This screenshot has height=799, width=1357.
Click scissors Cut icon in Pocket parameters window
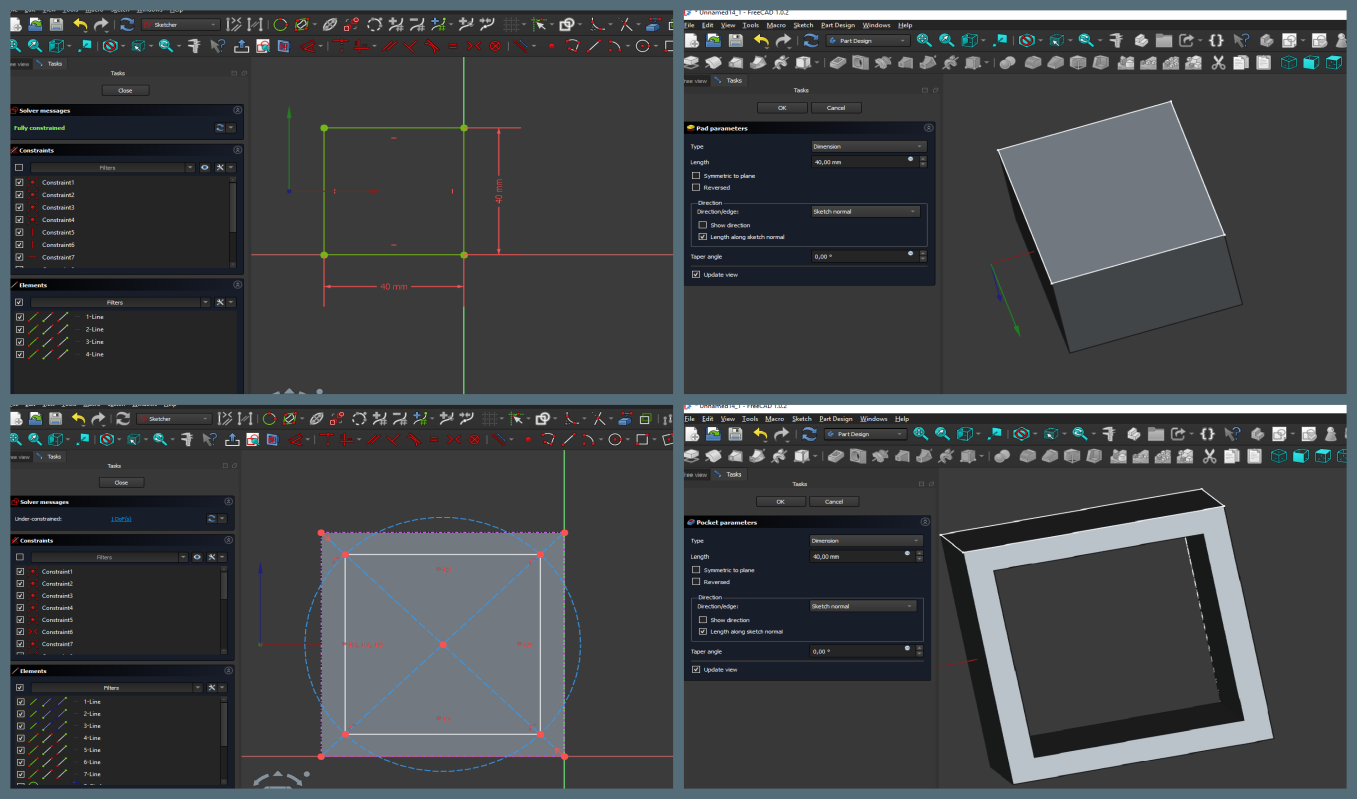[x=1209, y=457]
